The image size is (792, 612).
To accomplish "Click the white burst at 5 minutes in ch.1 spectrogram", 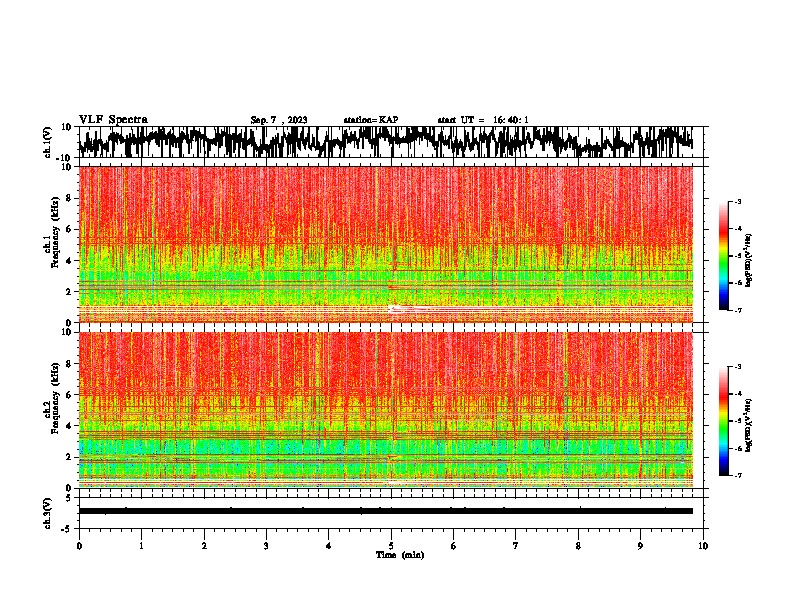I will (x=394, y=308).
